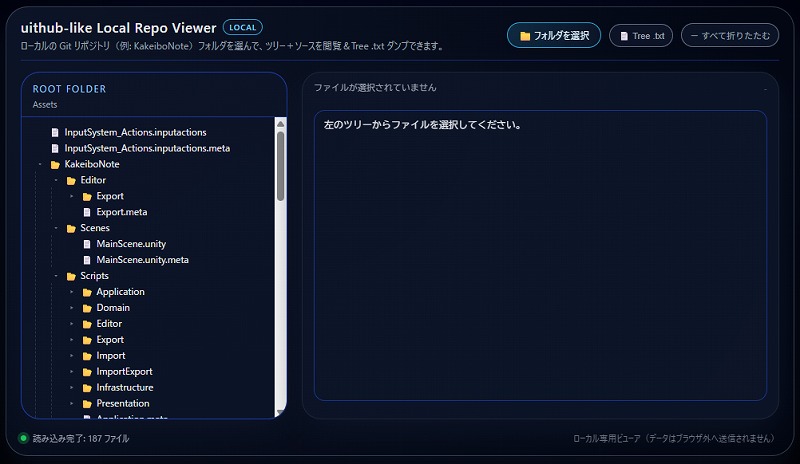
Task: Click the 左のツリーからファイルを選択してください message
Action: click(422, 125)
